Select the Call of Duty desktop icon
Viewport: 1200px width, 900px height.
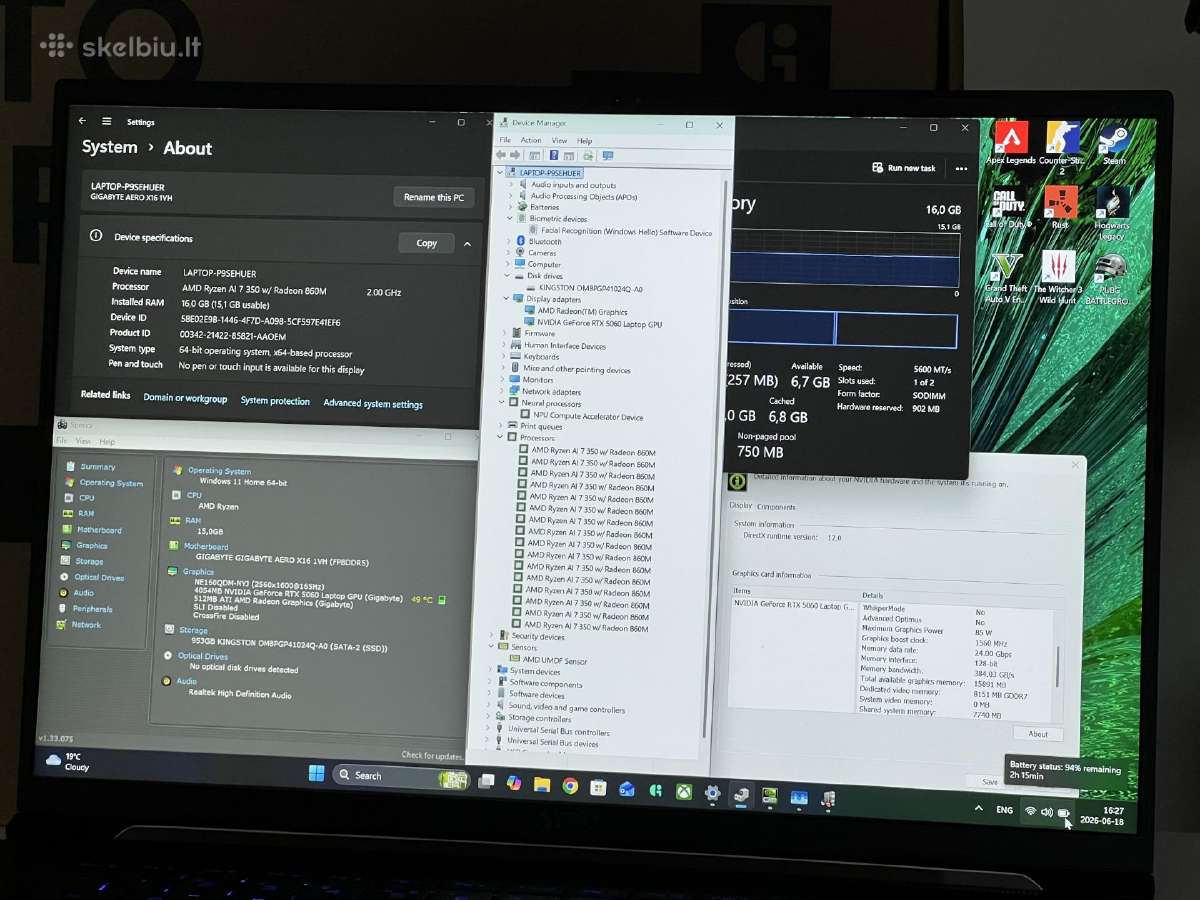1010,207
